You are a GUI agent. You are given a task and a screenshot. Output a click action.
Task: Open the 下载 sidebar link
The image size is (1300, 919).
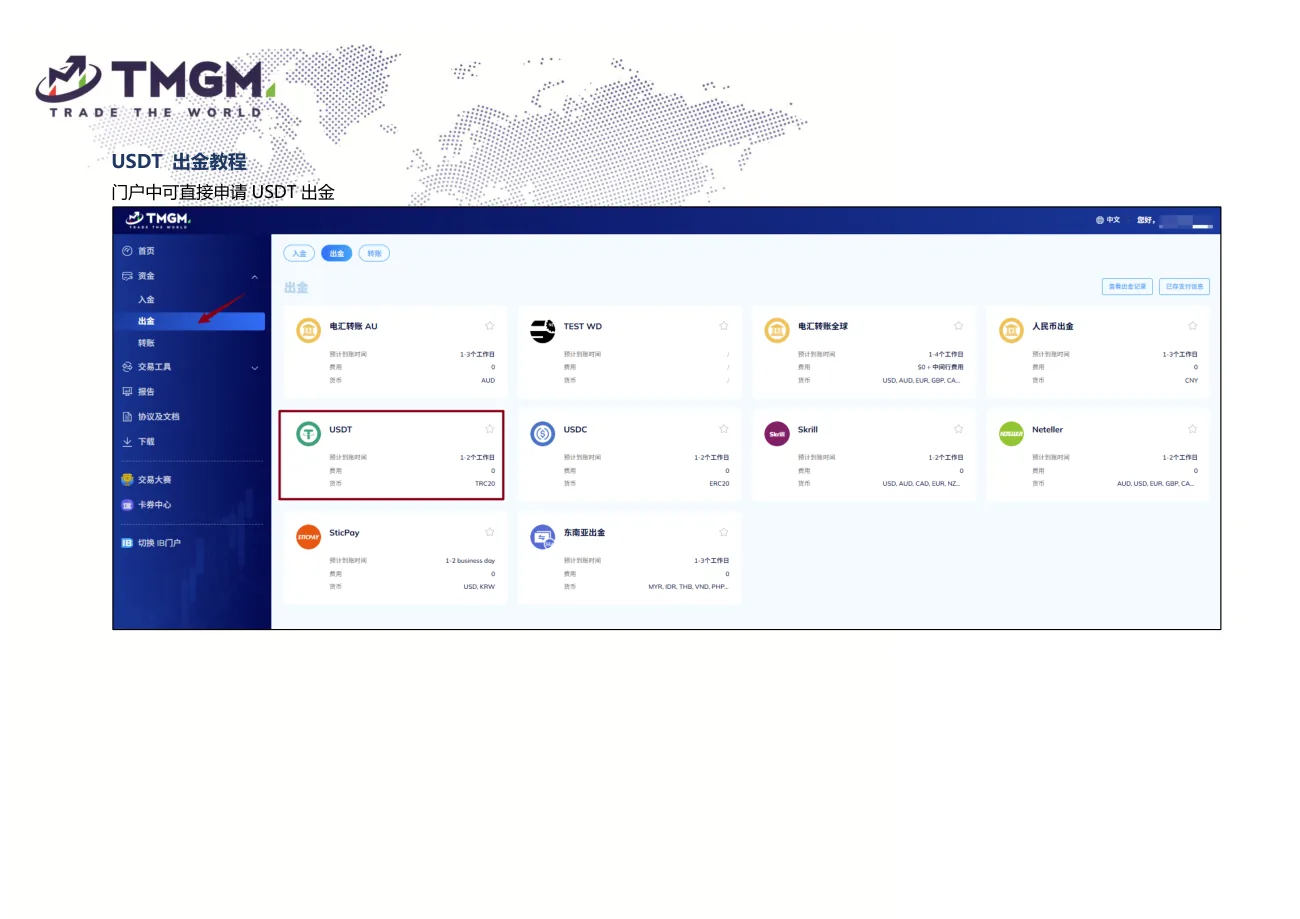point(146,442)
